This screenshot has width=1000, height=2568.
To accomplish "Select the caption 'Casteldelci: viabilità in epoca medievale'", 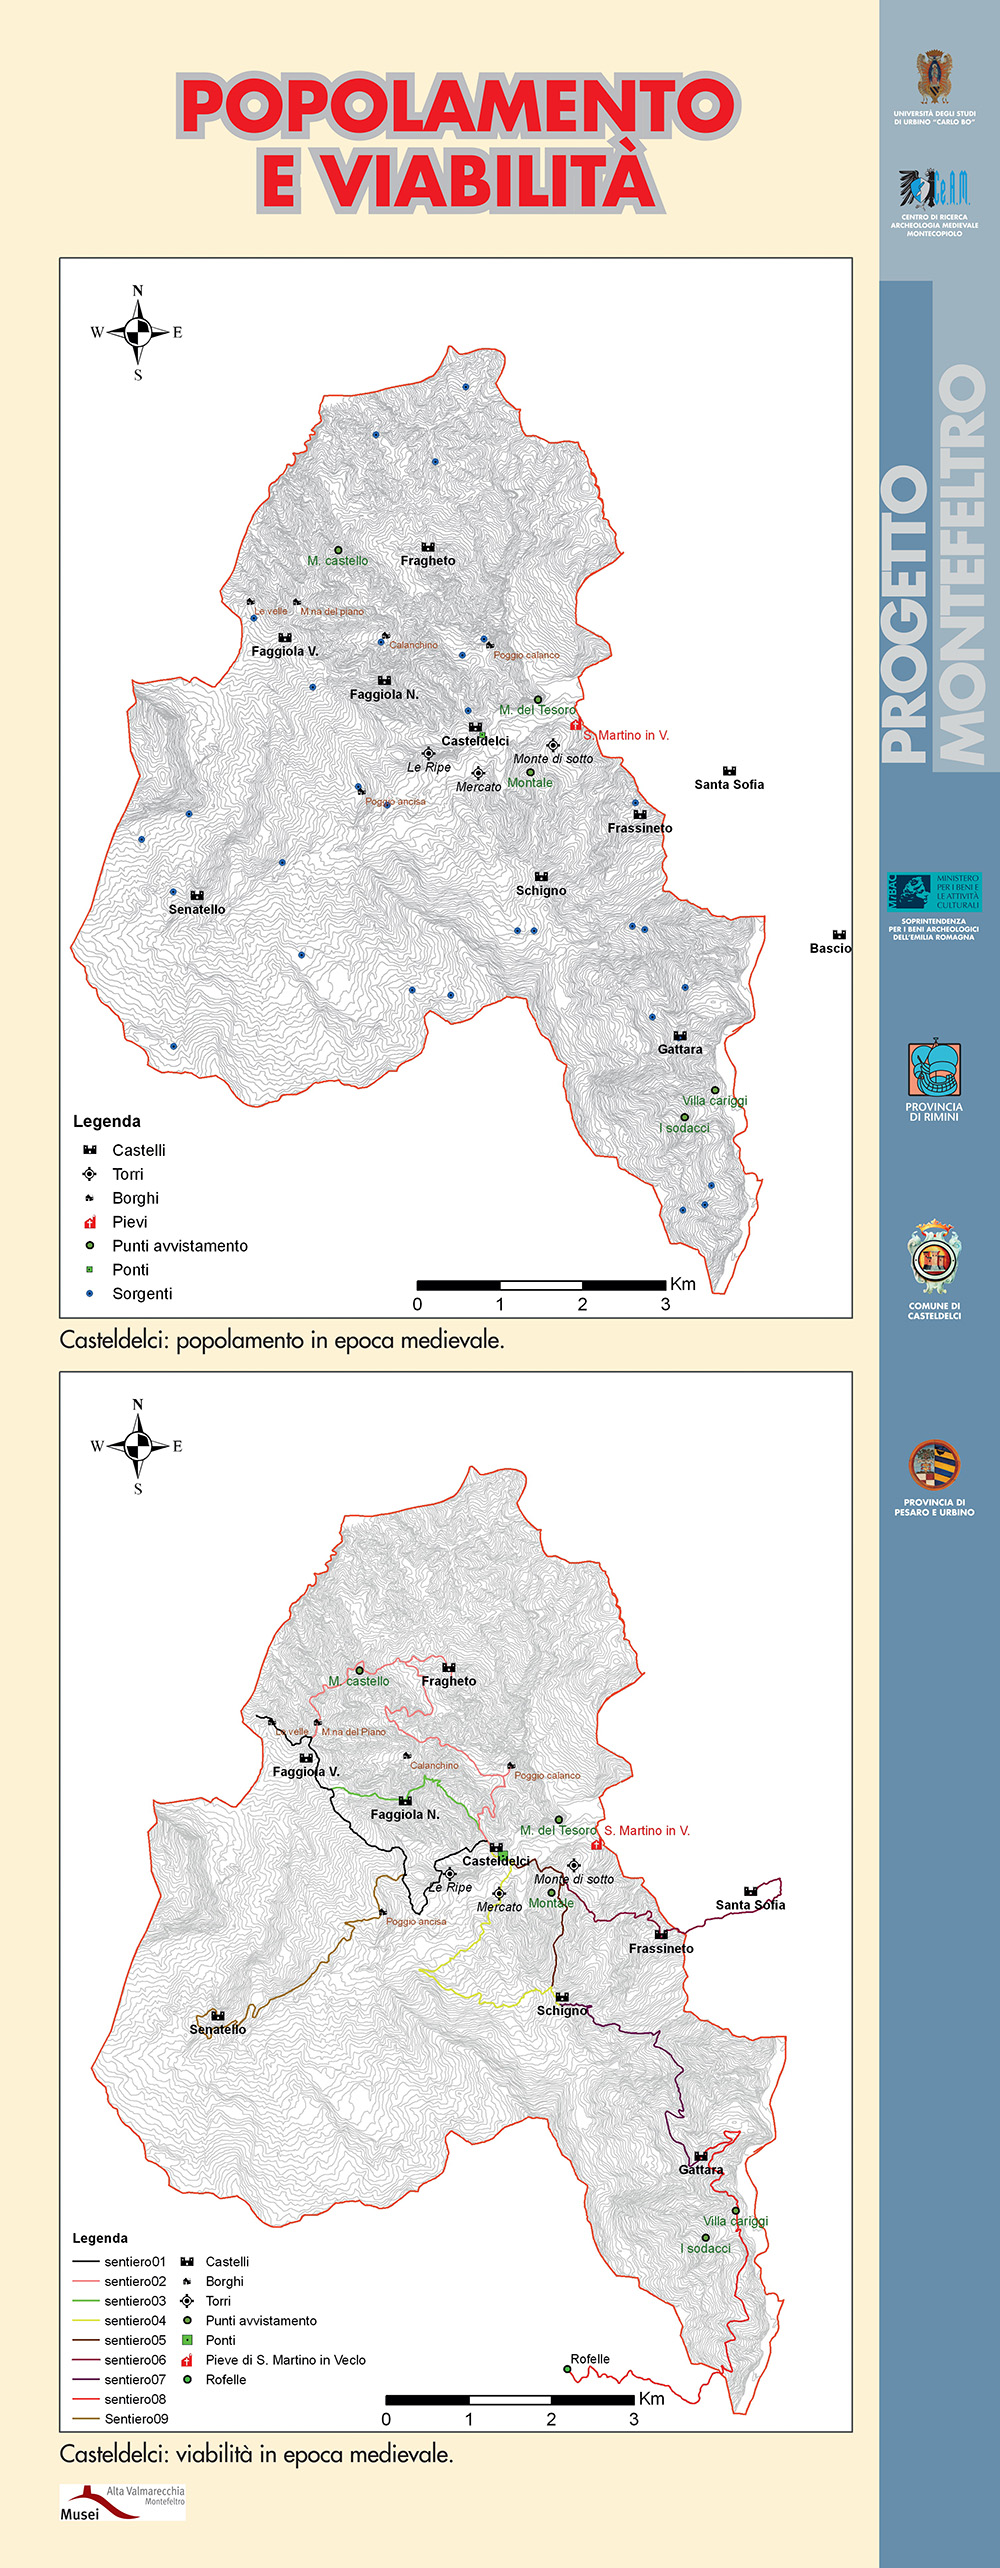I will pyautogui.click(x=256, y=2454).
